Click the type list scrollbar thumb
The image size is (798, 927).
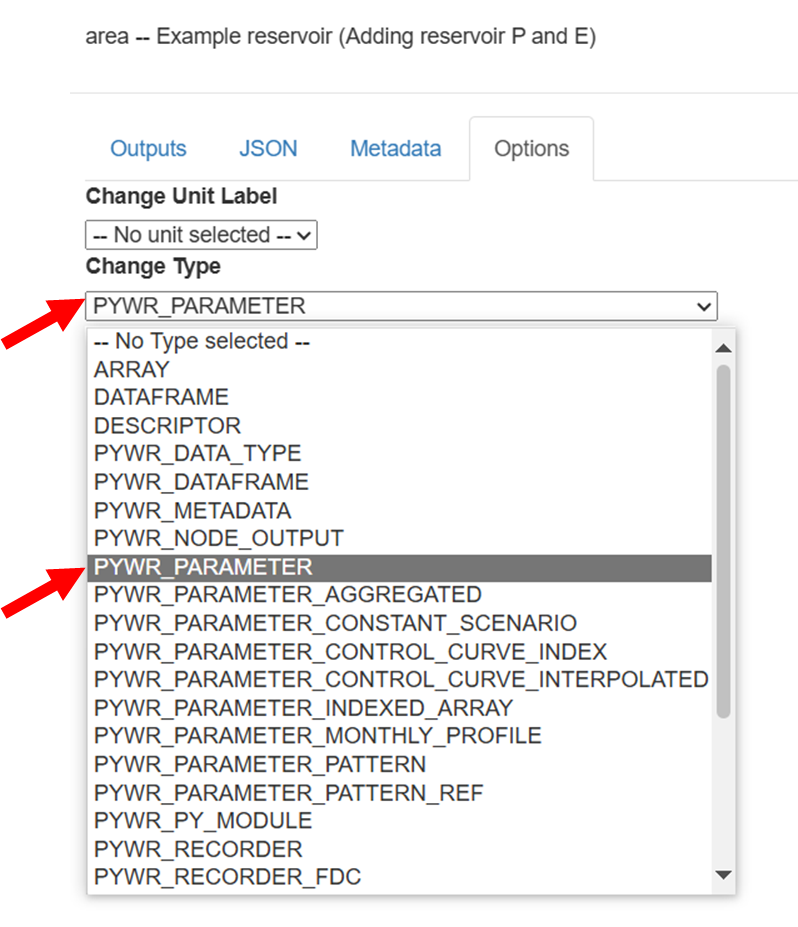pos(723,540)
